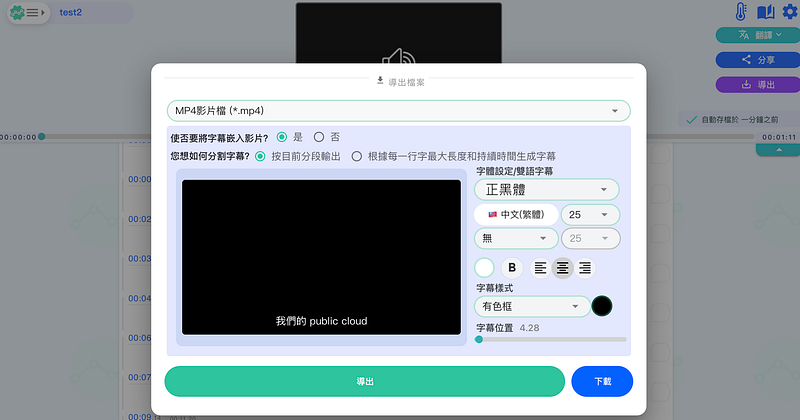Pick the black box color swatch
Screen dimensions: 800x420
pyautogui.click(x=602, y=306)
